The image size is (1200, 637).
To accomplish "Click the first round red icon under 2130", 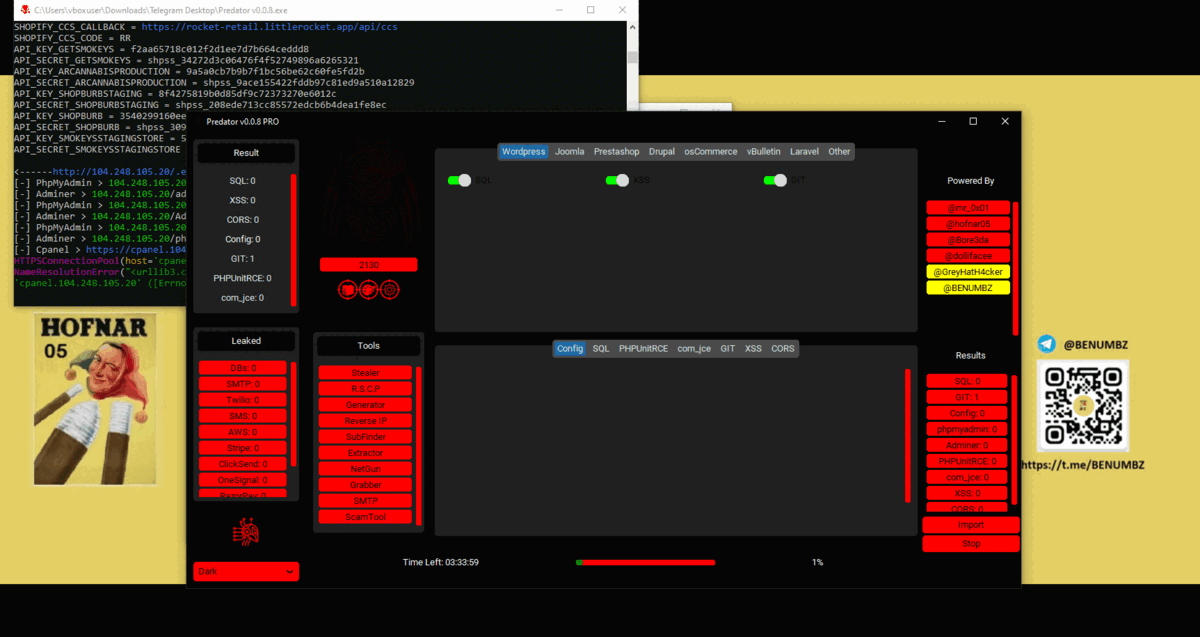I will click(348, 290).
